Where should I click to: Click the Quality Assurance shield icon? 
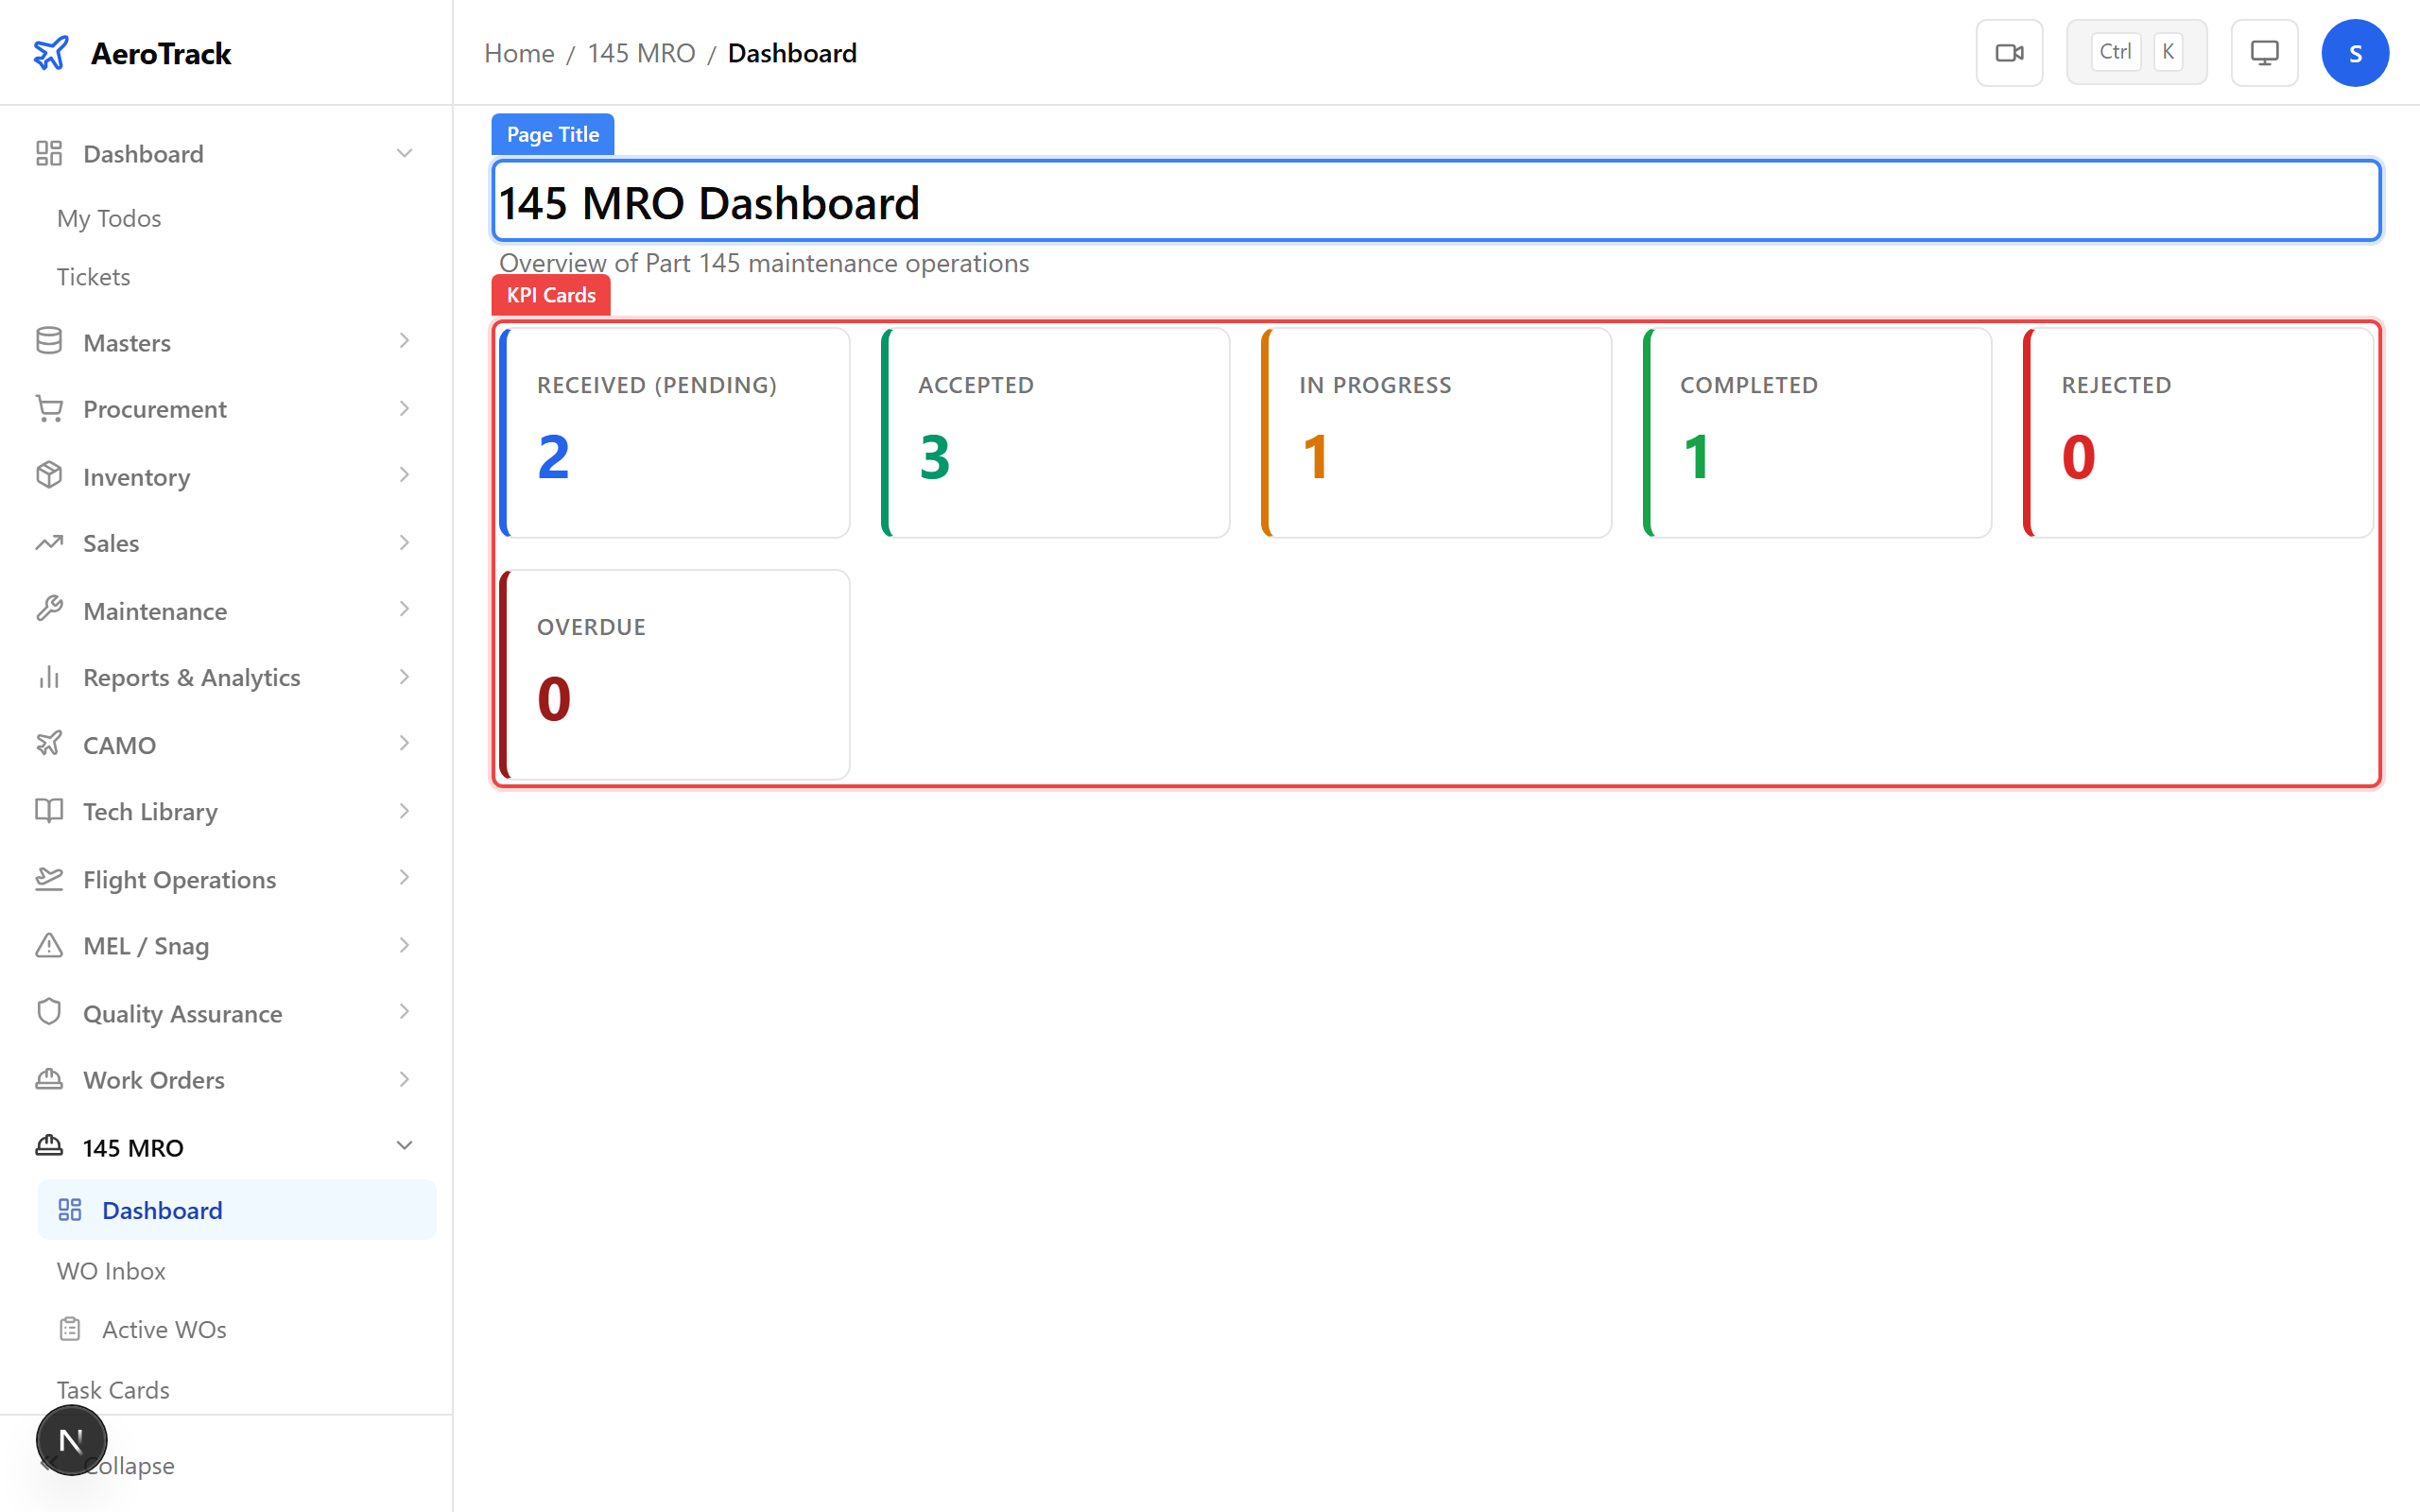click(x=49, y=1012)
